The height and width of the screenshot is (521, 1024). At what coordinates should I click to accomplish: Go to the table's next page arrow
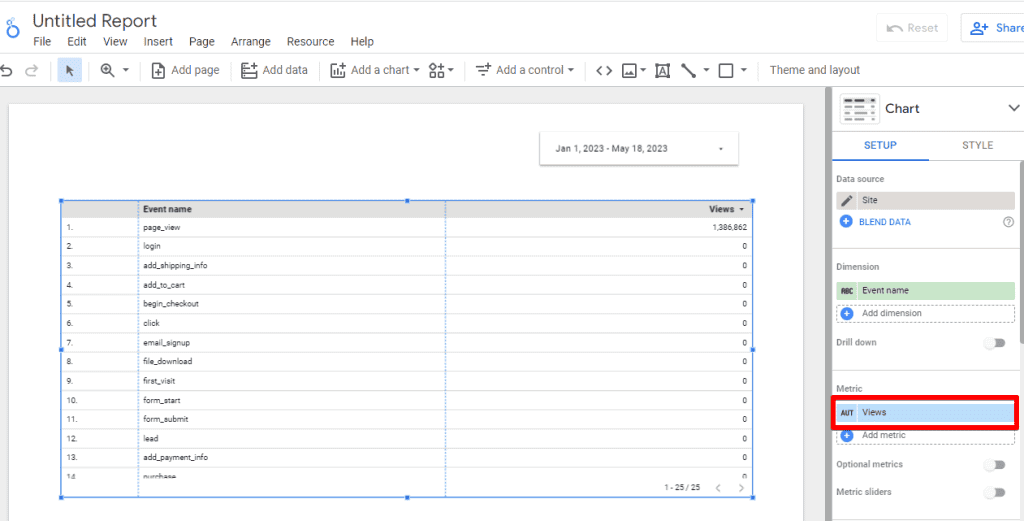click(x=741, y=488)
